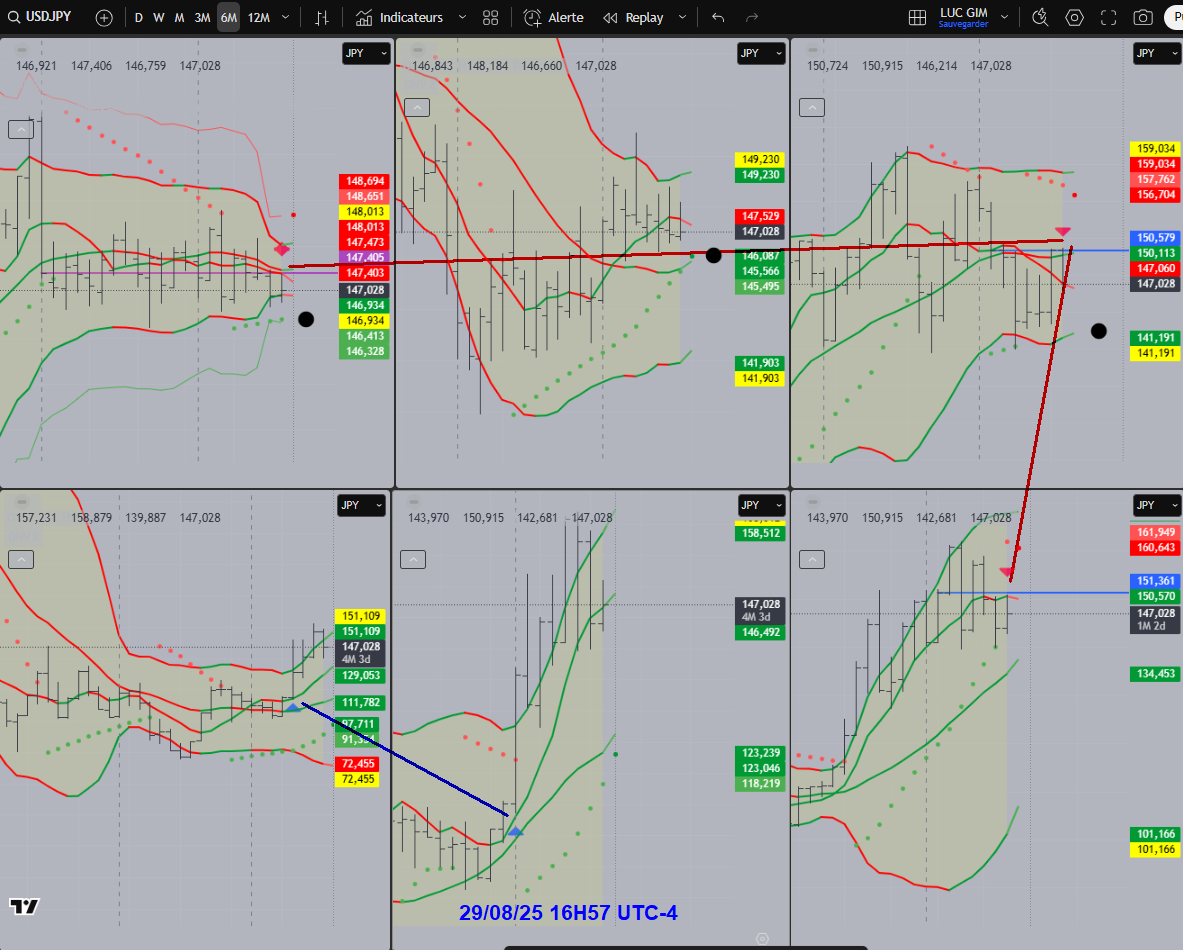Open JPY currency dropdown in top-right chart
The width and height of the screenshot is (1183, 950).
coord(1157,53)
